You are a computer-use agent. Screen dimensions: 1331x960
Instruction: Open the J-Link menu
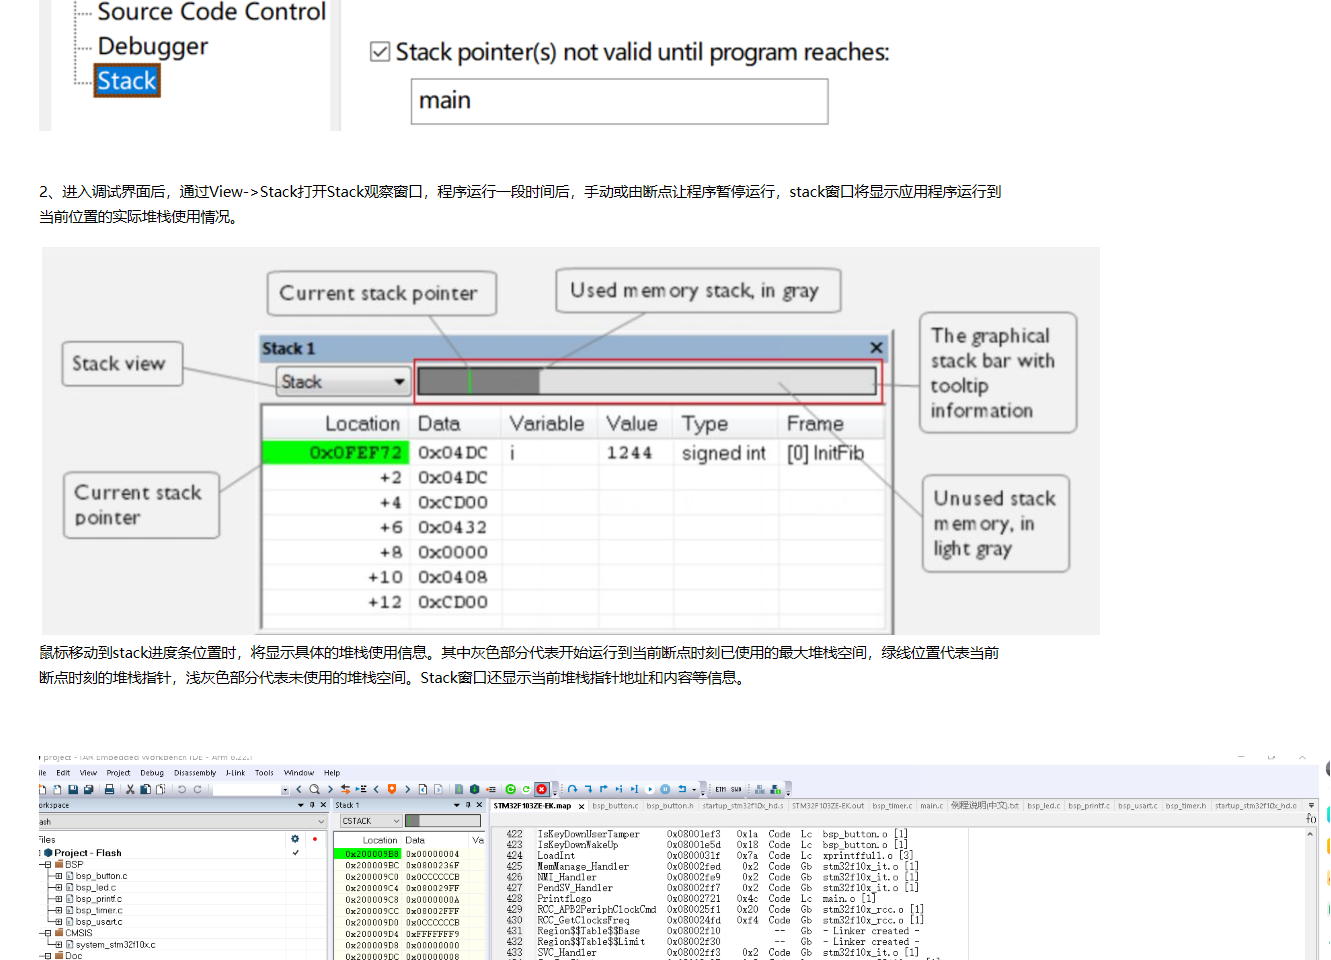pyautogui.click(x=235, y=772)
